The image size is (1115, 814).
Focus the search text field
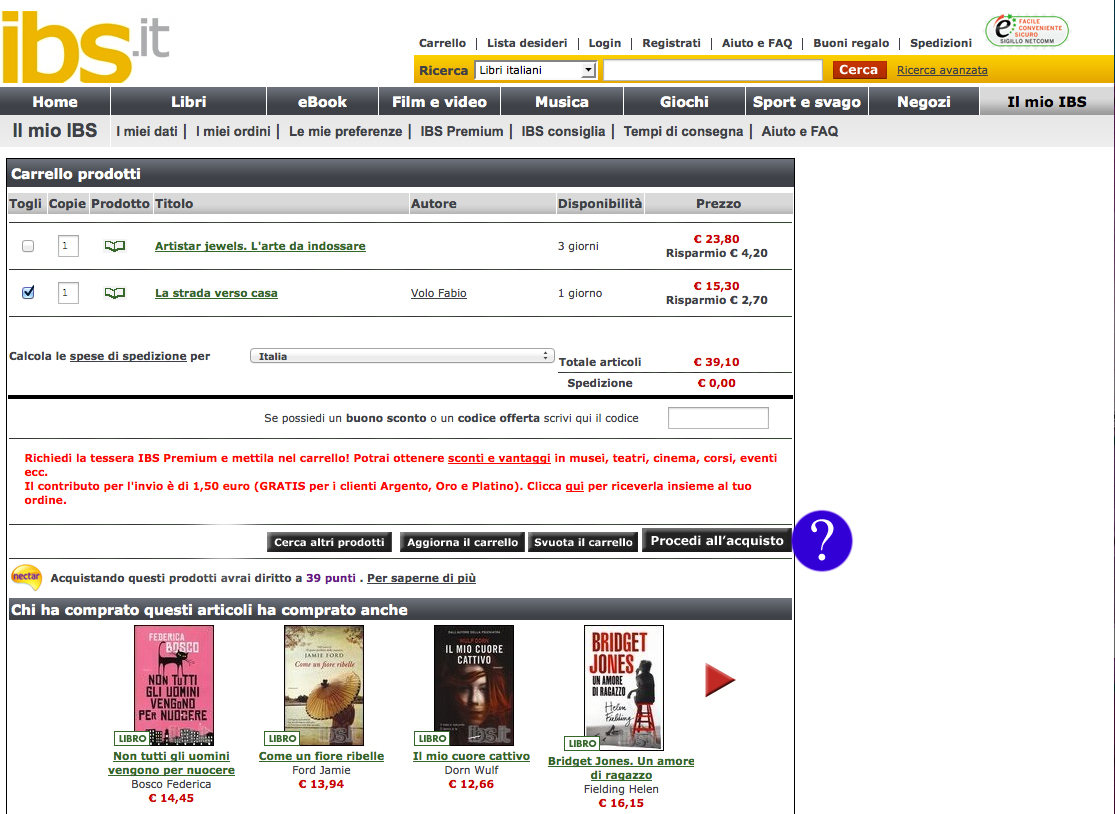pyautogui.click(x=713, y=70)
